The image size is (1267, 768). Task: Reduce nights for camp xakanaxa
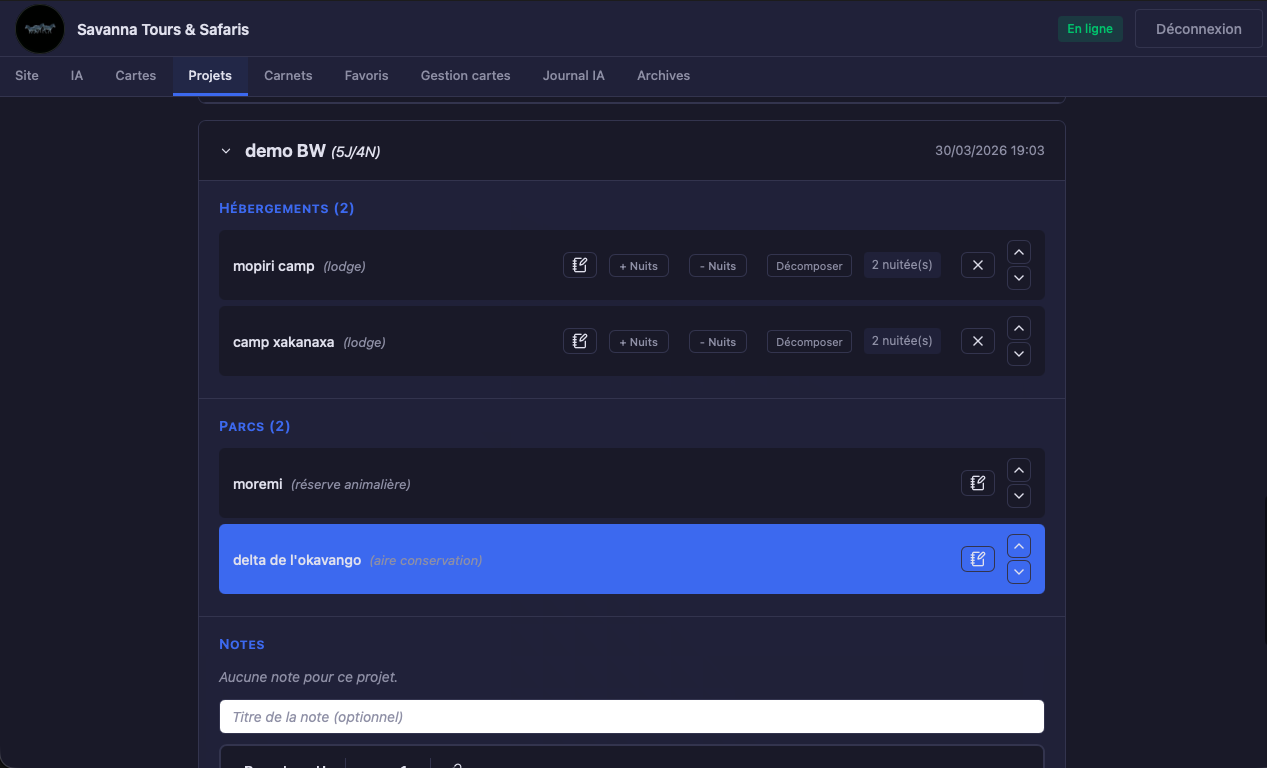click(718, 342)
